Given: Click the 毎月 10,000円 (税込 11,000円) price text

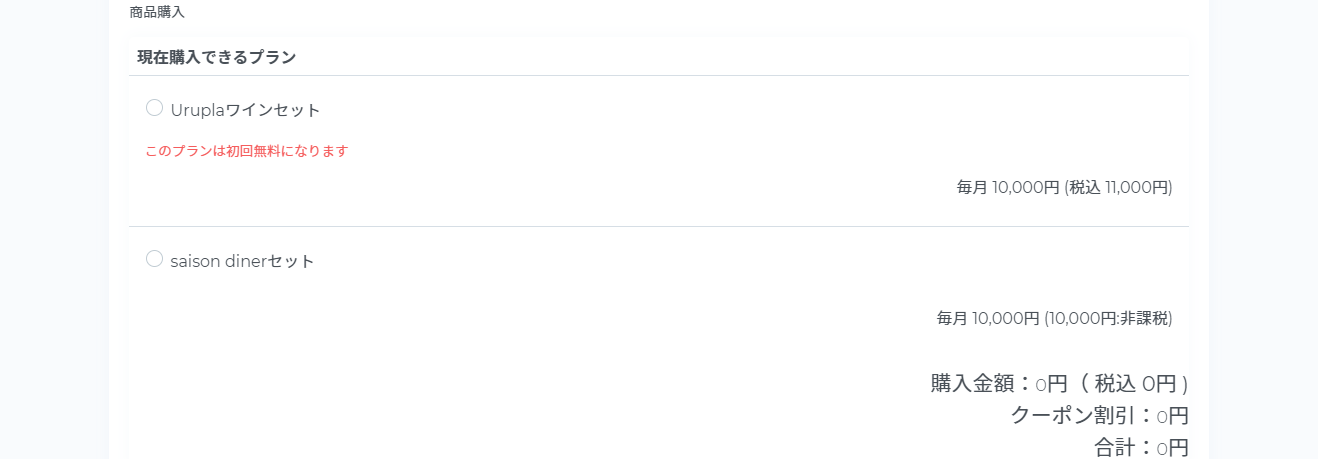Looking at the screenshot, I should tap(1064, 187).
